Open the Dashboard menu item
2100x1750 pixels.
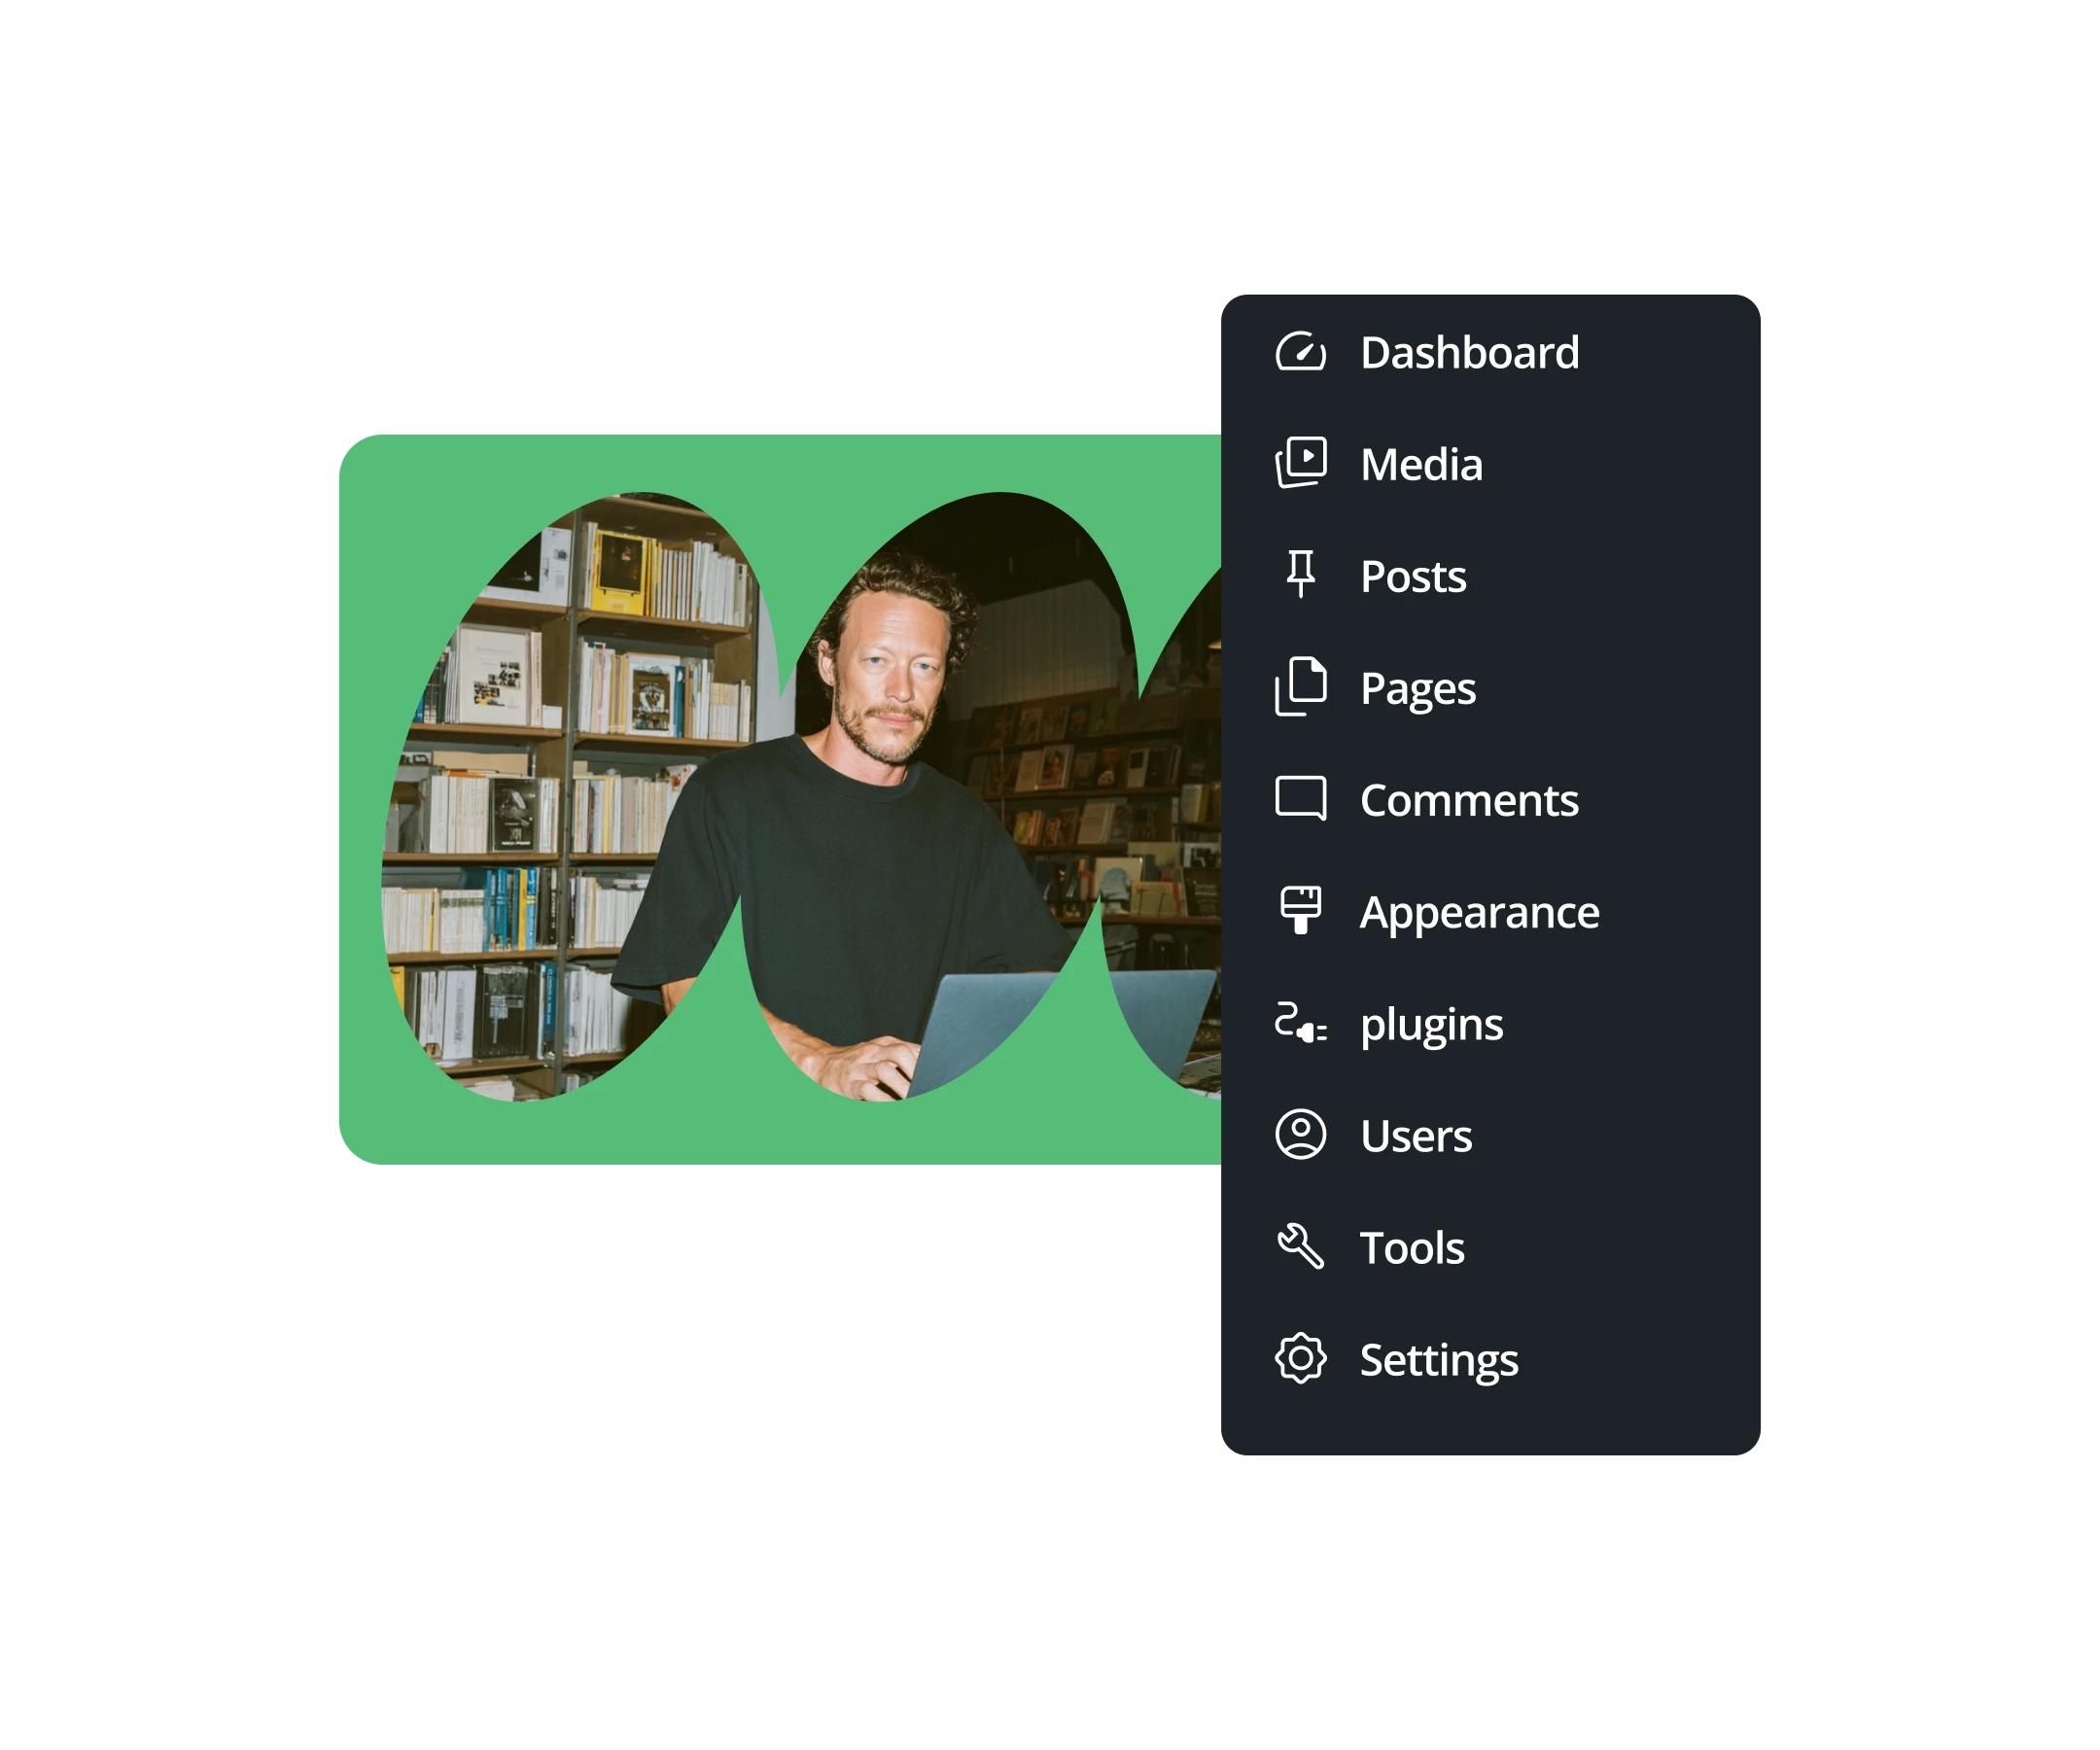[1469, 352]
